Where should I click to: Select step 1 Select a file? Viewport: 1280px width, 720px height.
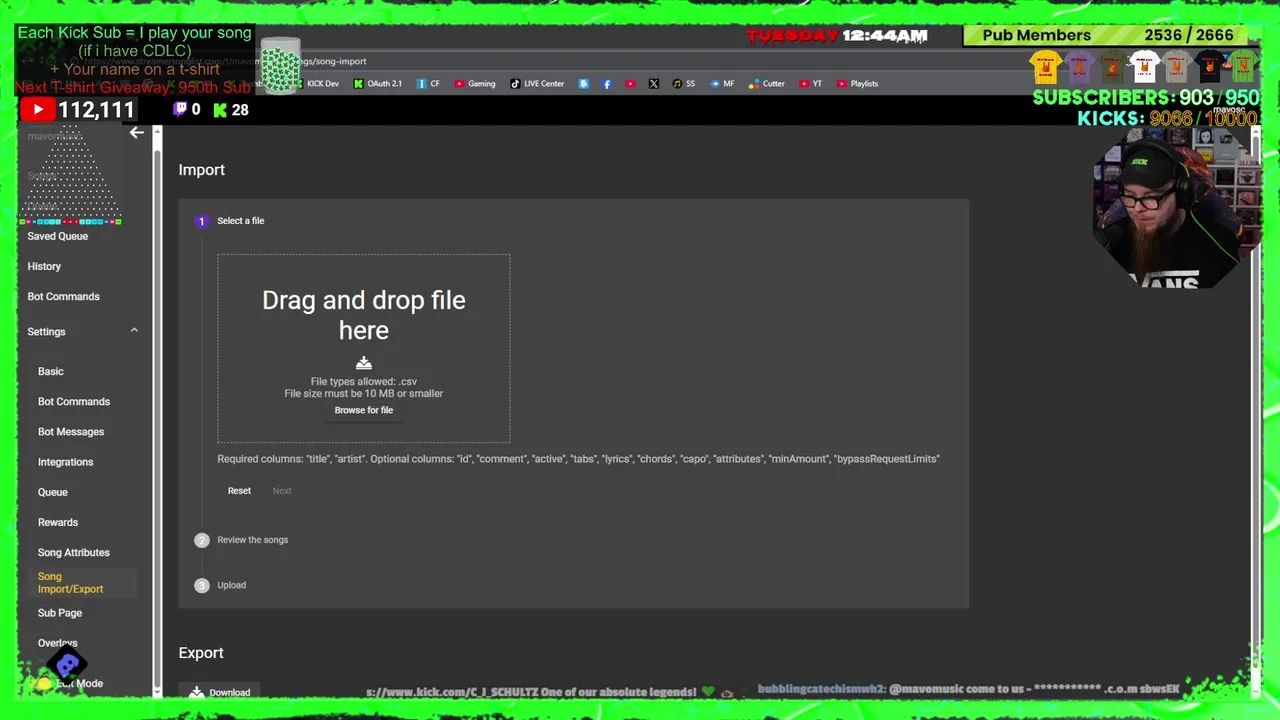230,221
